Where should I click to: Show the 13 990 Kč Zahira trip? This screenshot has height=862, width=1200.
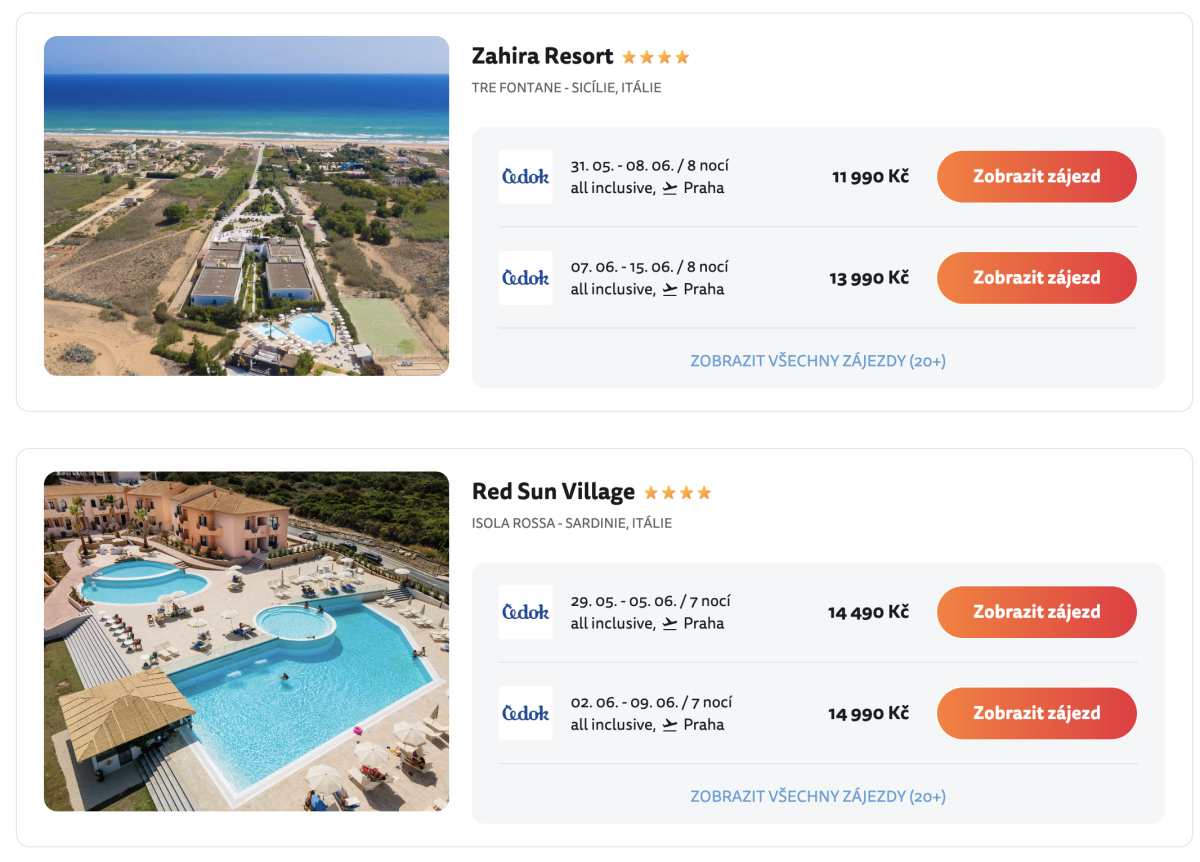[1036, 278]
